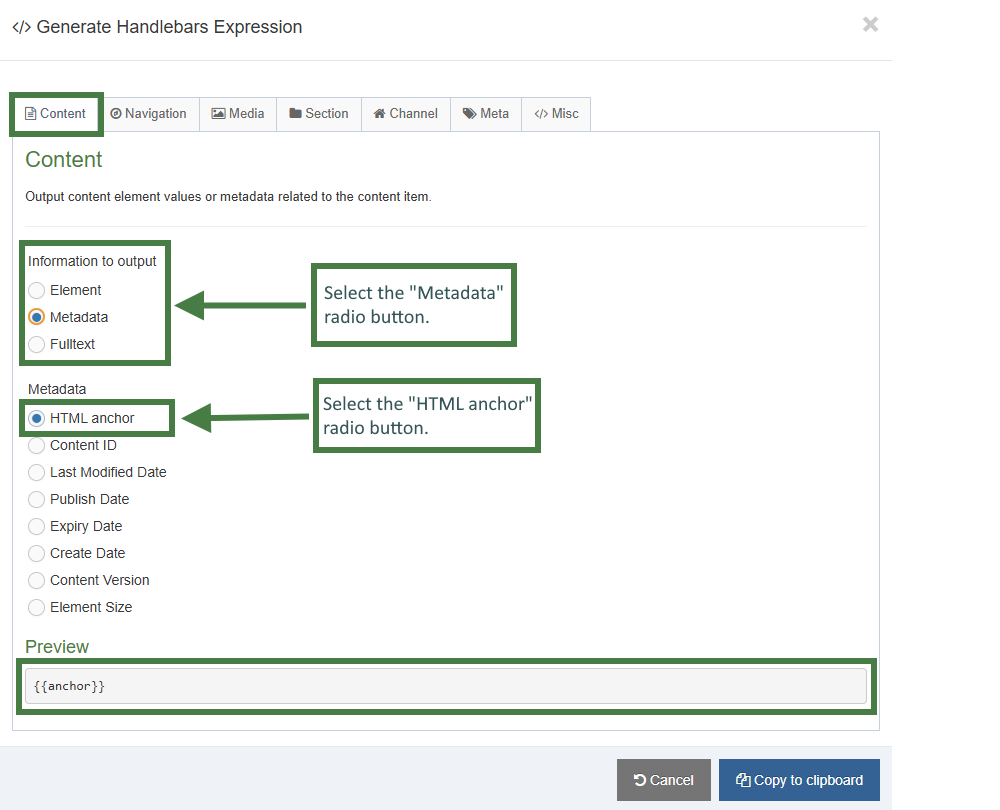Select the Publish Date radio button
Viewport: 1000px width, 810px height.
tap(36, 499)
